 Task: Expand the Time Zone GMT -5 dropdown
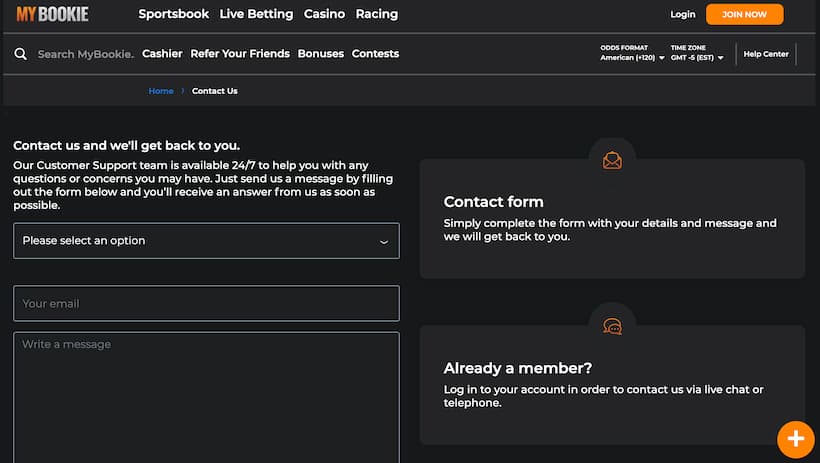click(x=697, y=58)
